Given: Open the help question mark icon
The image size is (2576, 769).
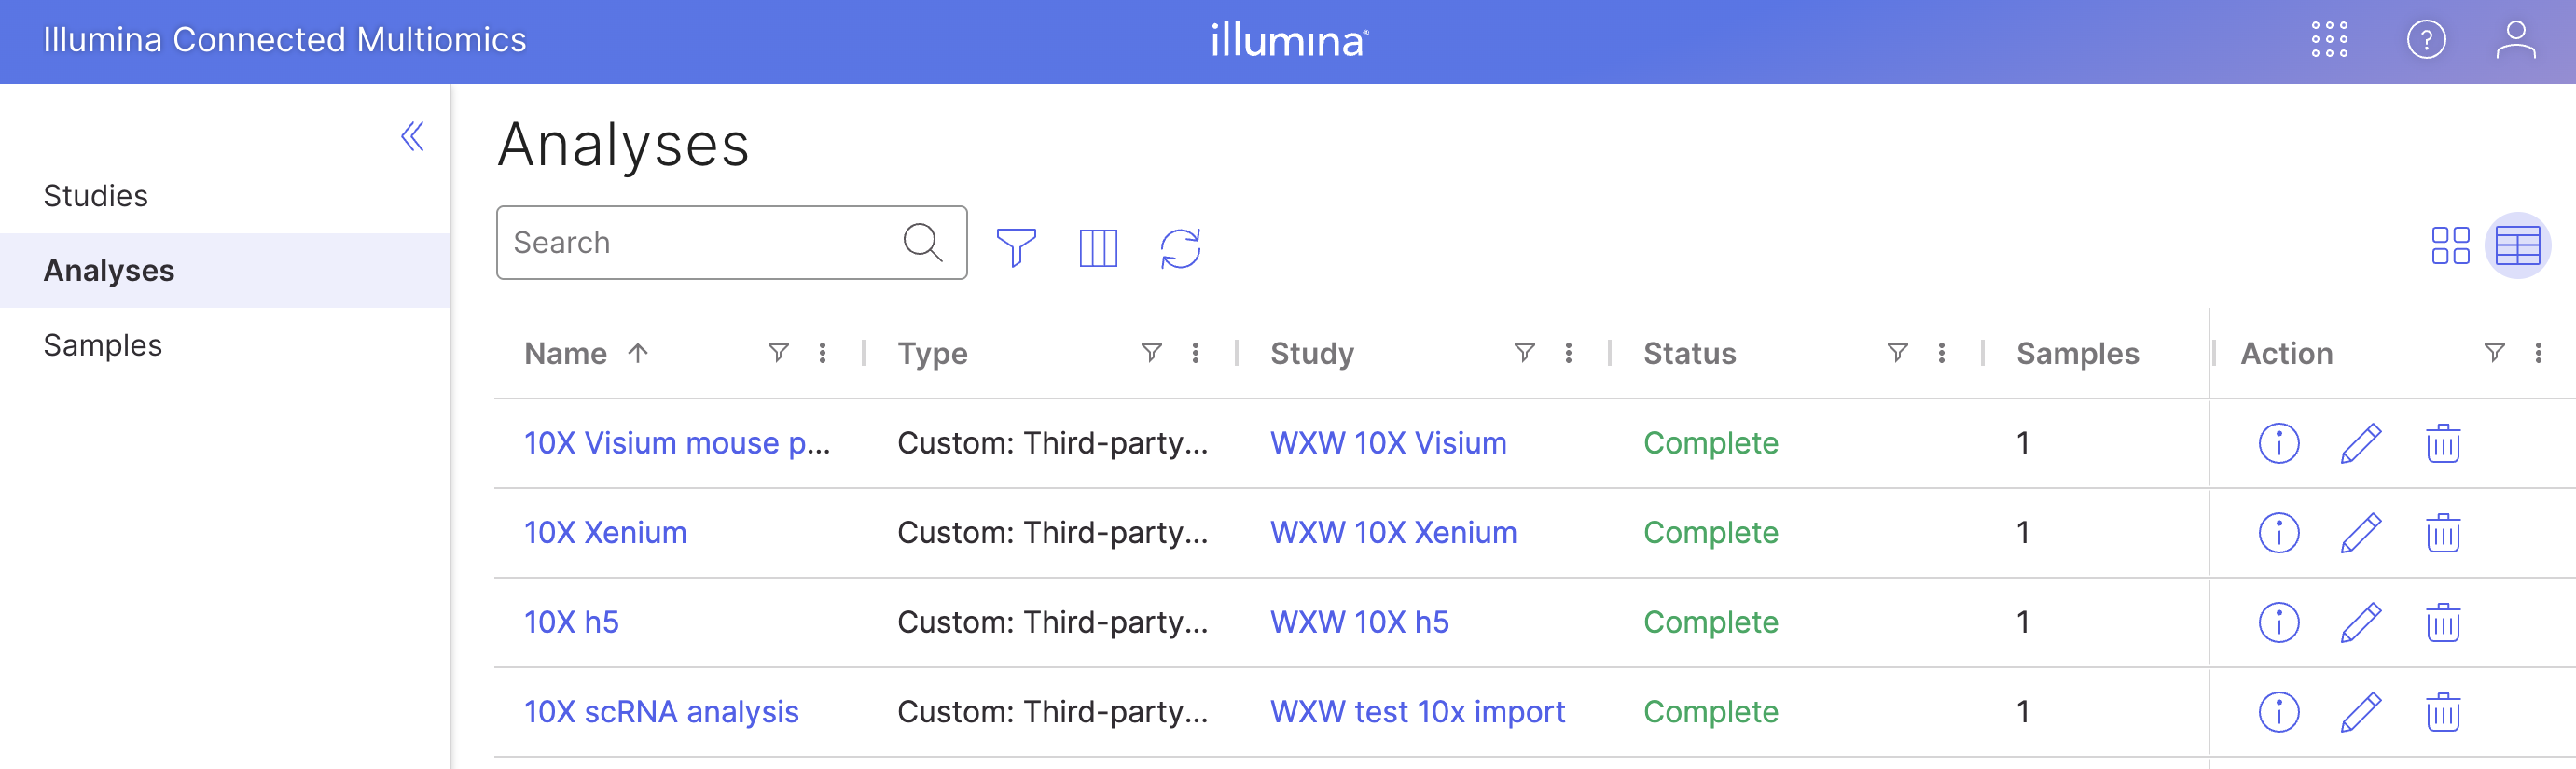Looking at the screenshot, I should click(x=2425, y=40).
